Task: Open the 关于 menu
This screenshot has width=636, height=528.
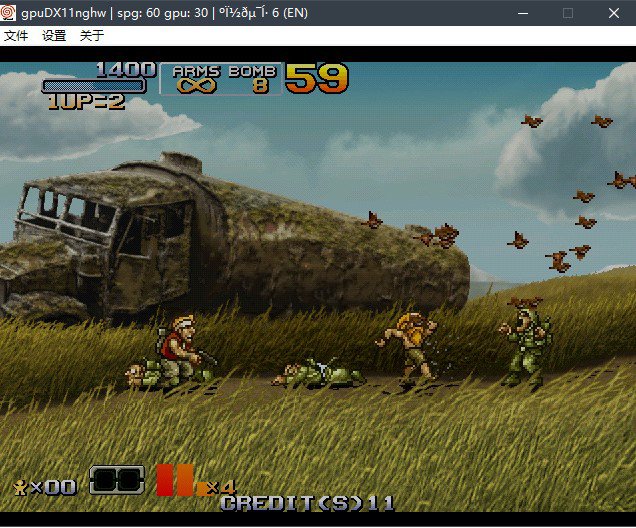Action: [x=92, y=36]
